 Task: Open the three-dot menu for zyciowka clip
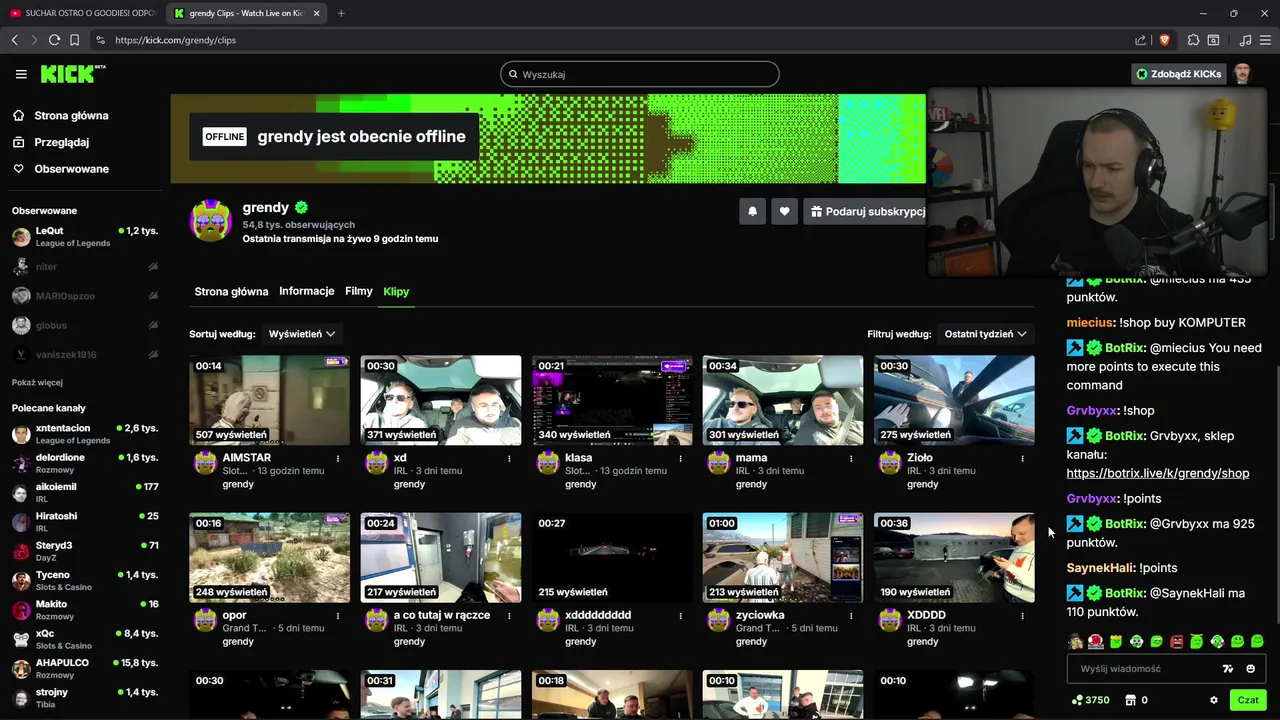tap(851, 616)
